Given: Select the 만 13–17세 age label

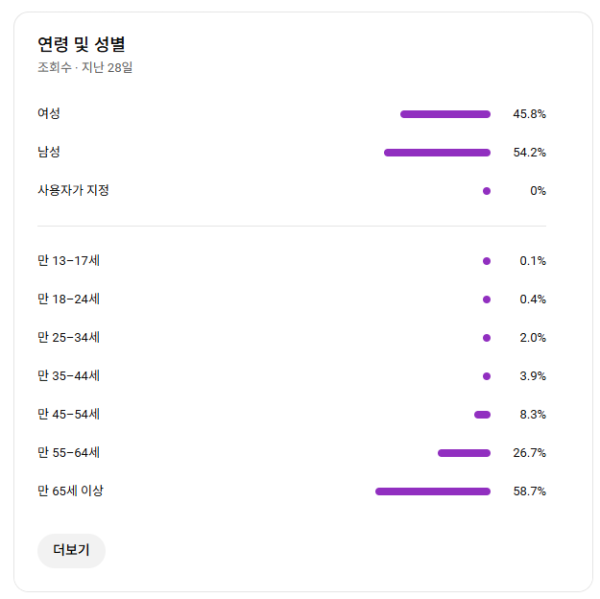Looking at the screenshot, I should [x=68, y=261].
